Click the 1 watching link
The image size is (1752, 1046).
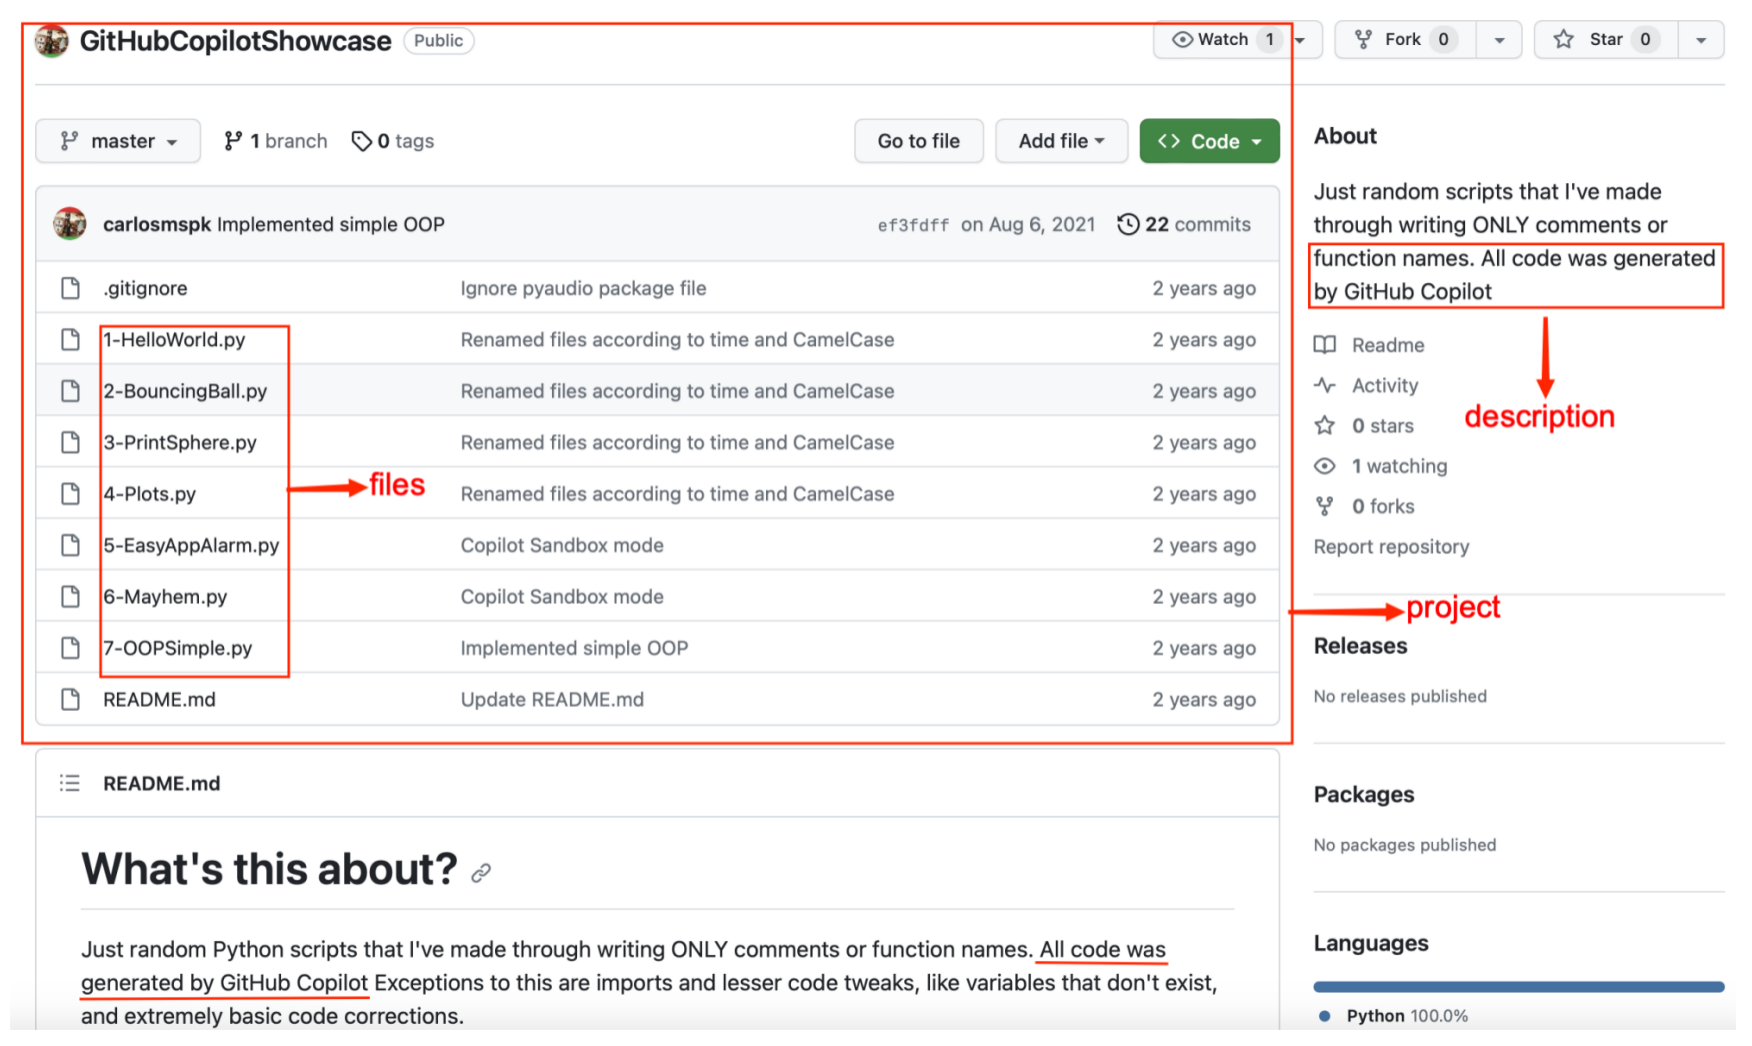[1400, 466]
